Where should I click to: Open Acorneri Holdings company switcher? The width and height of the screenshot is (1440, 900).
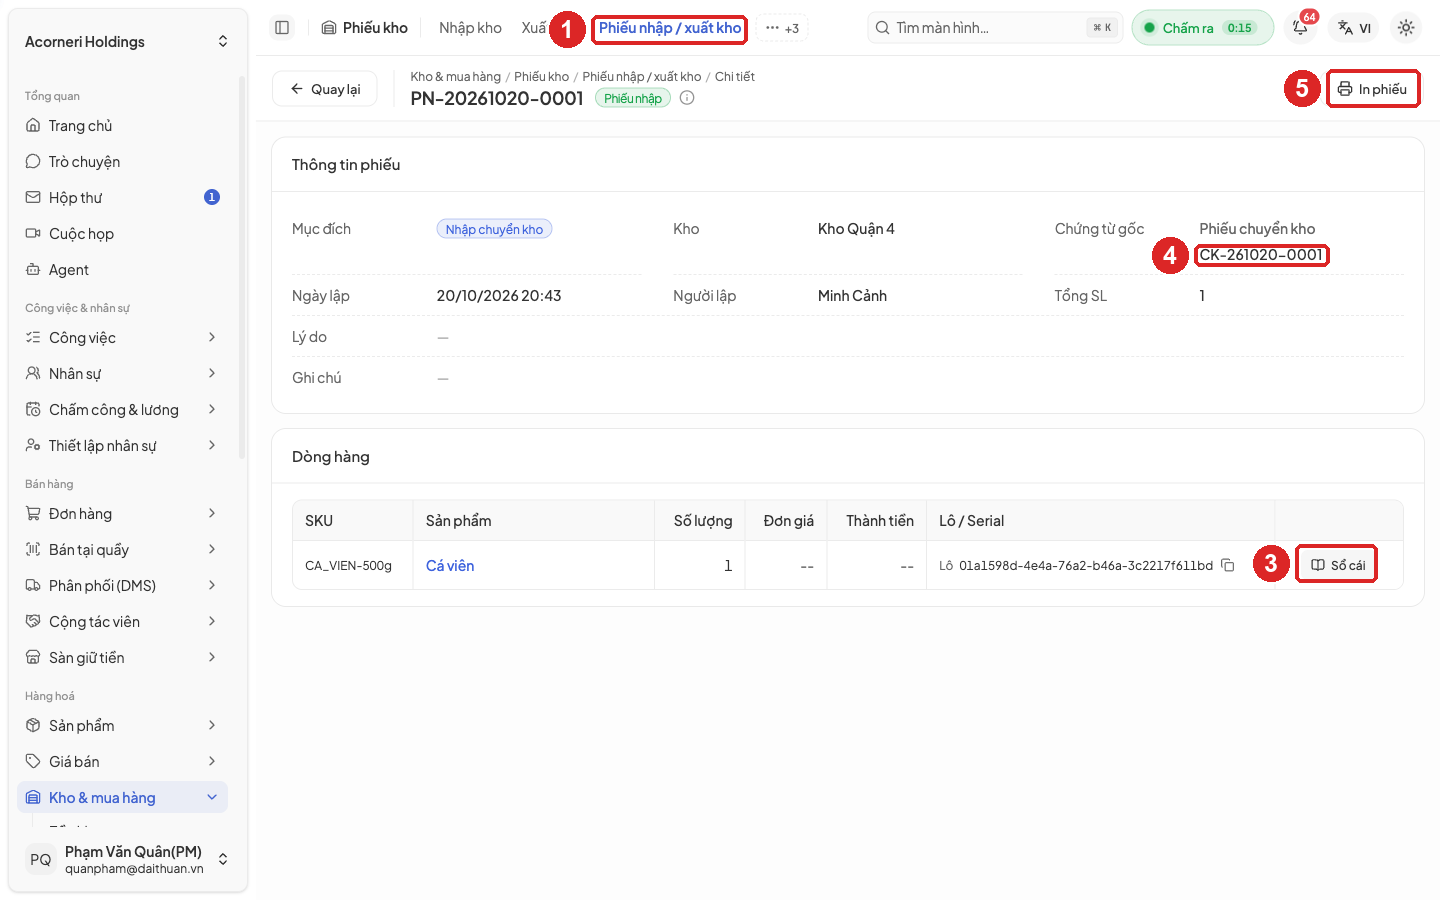pyautogui.click(x=127, y=42)
